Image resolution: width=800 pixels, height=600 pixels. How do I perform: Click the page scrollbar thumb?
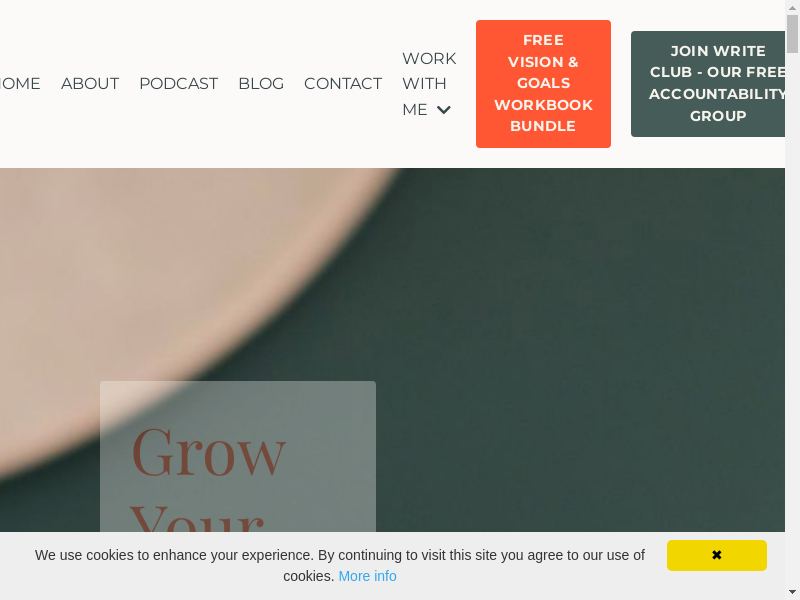(x=792, y=34)
